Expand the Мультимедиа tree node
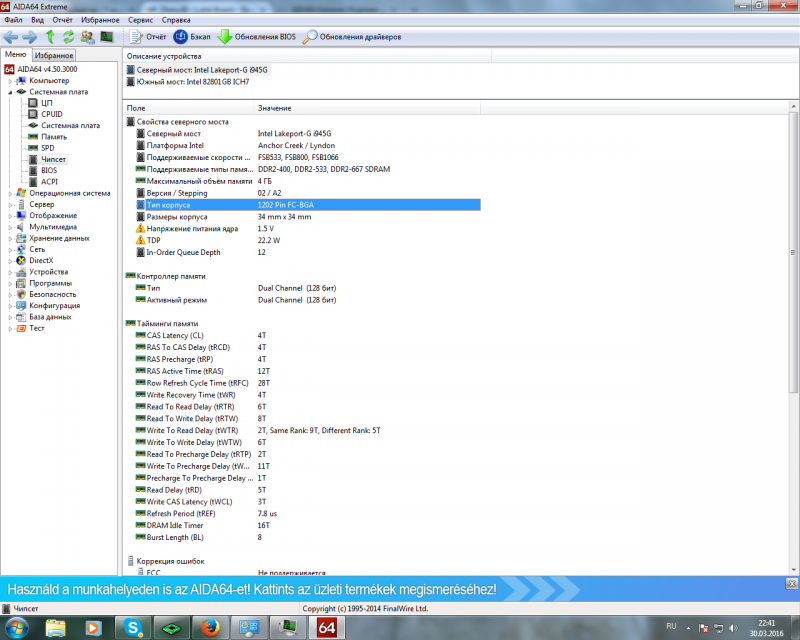Screen dimensions: 800x640 pos(10,227)
